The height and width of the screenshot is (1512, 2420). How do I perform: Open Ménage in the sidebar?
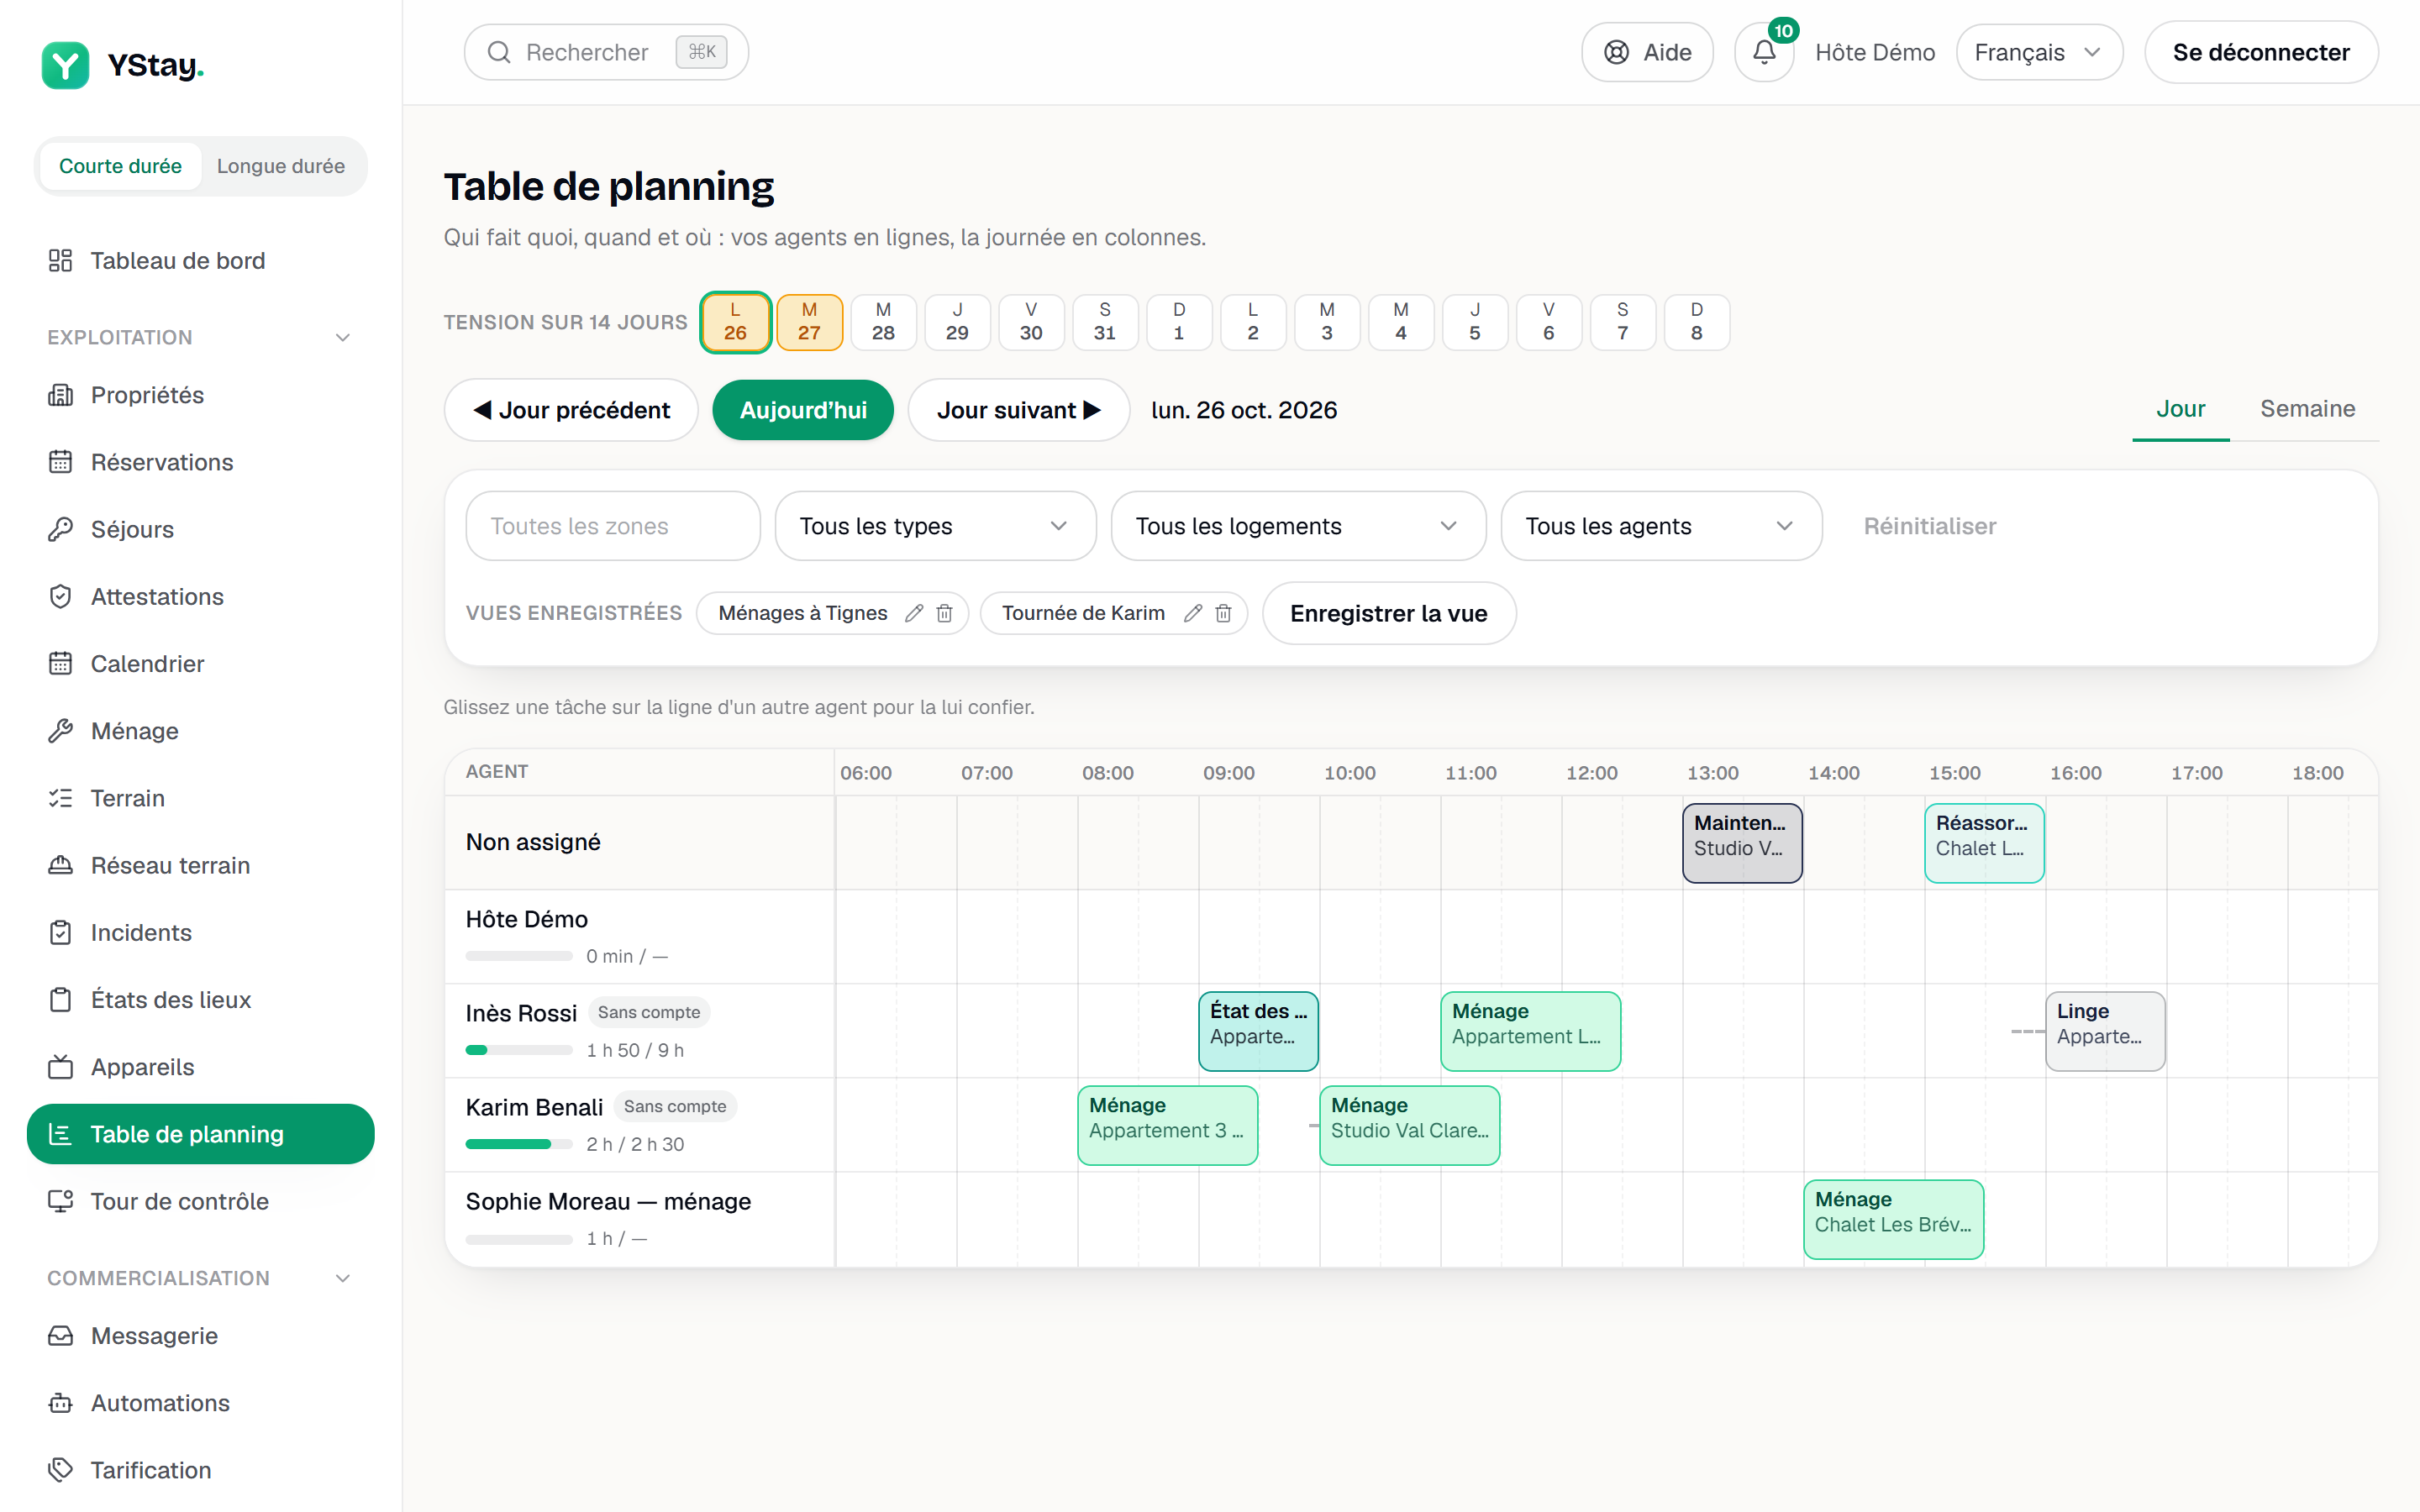[x=200, y=731]
